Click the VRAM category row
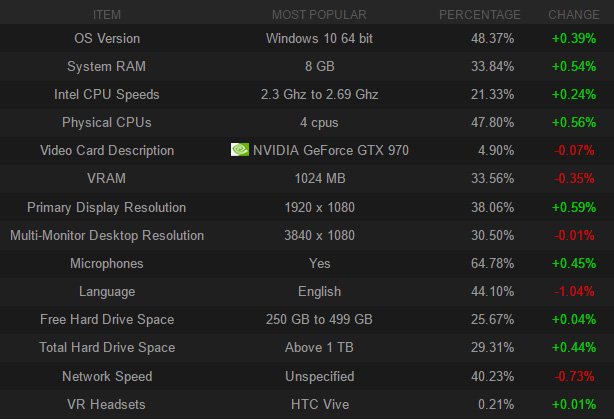The width and height of the screenshot is (614, 419). pyautogui.click(x=107, y=178)
